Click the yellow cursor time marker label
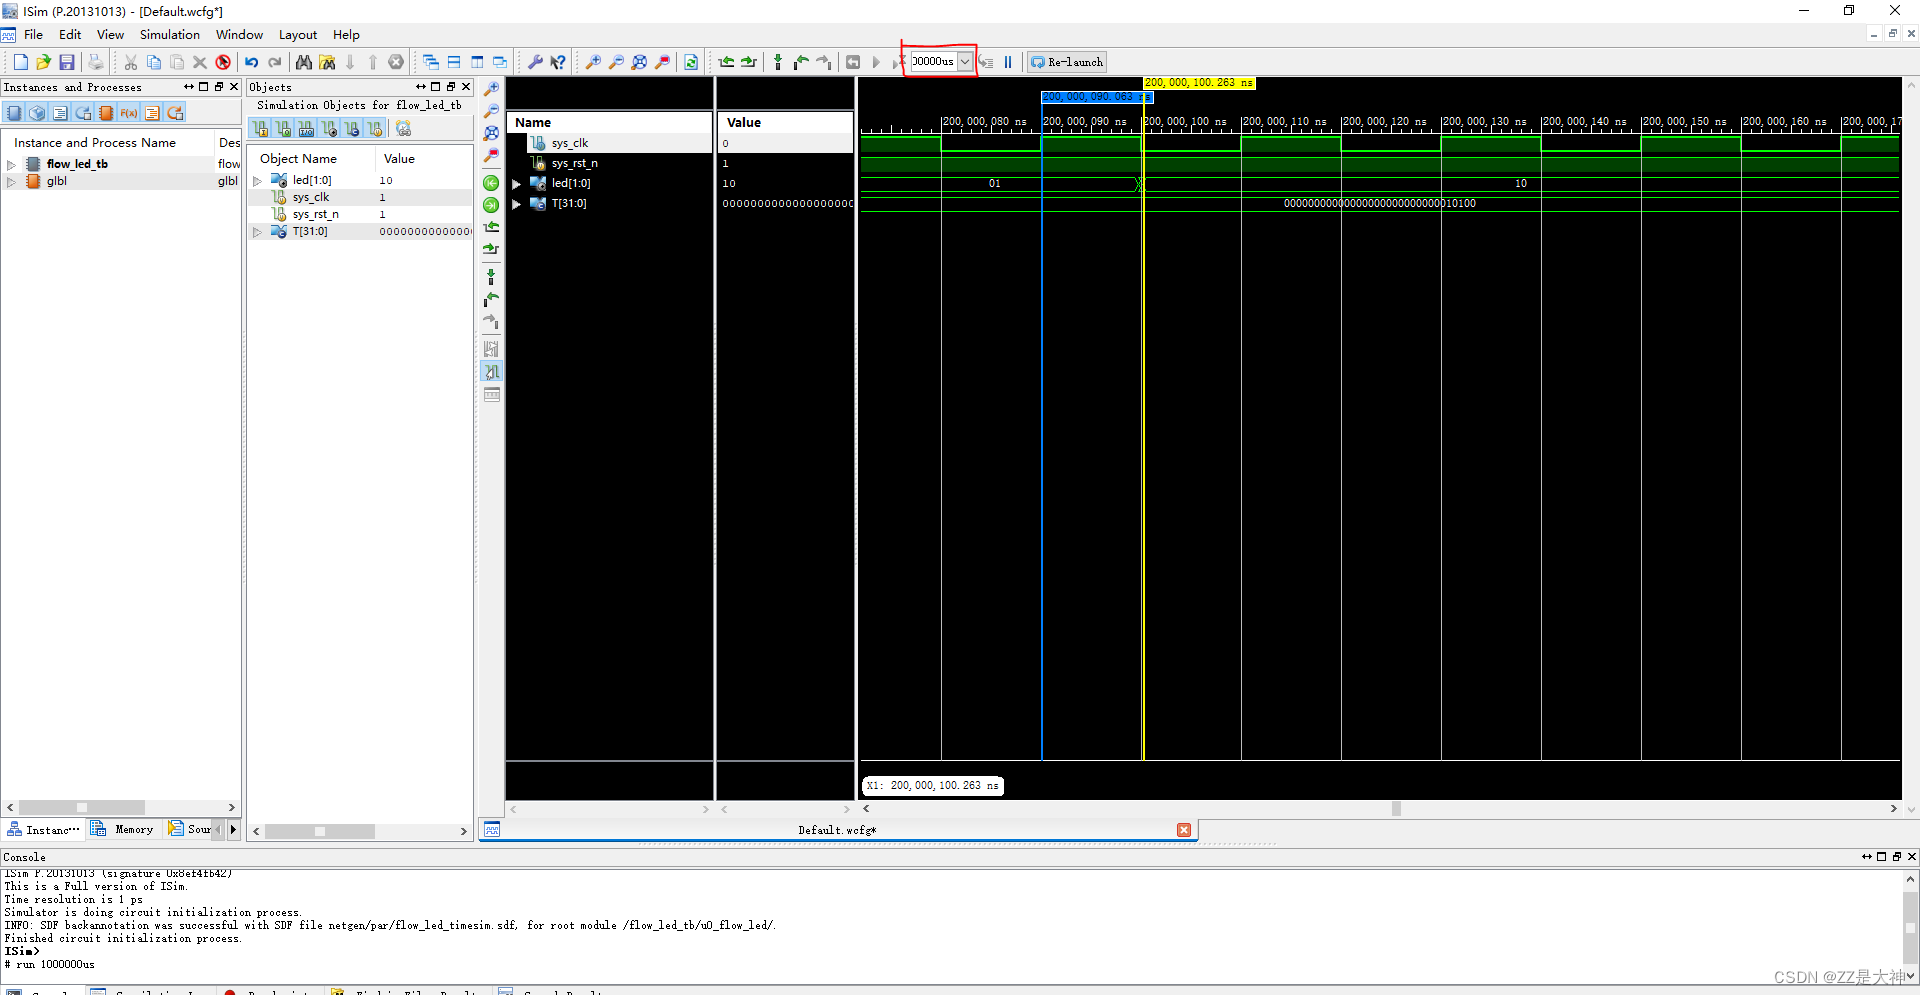Image resolution: width=1920 pixels, height=995 pixels. tap(1199, 83)
